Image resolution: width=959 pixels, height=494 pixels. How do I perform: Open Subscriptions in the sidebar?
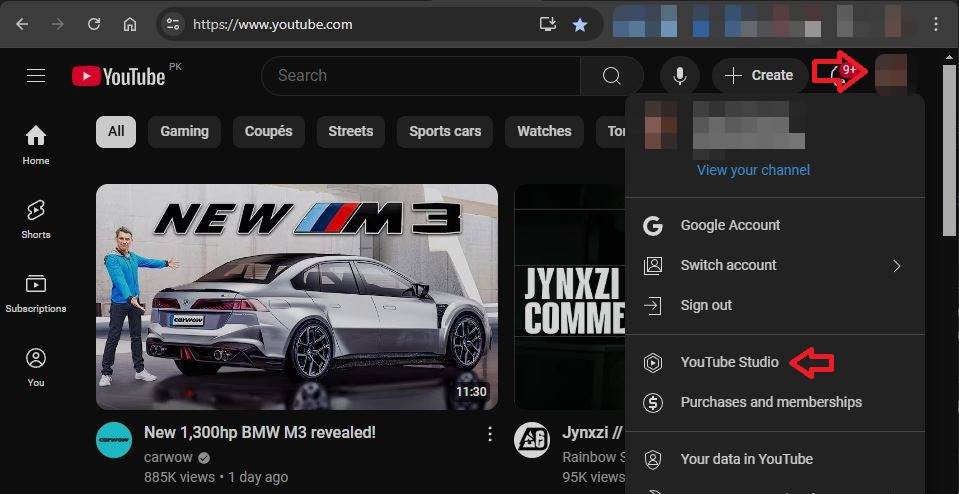[35, 293]
